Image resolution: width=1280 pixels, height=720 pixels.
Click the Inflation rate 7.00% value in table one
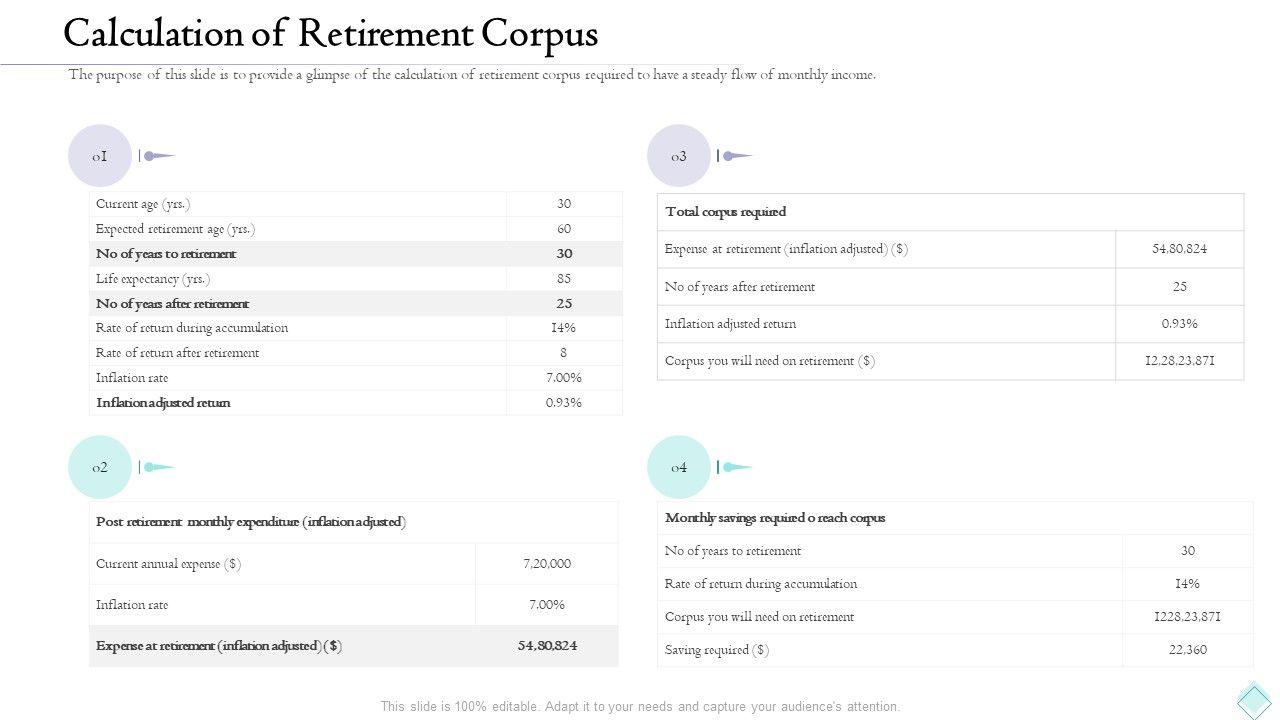[564, 378]
